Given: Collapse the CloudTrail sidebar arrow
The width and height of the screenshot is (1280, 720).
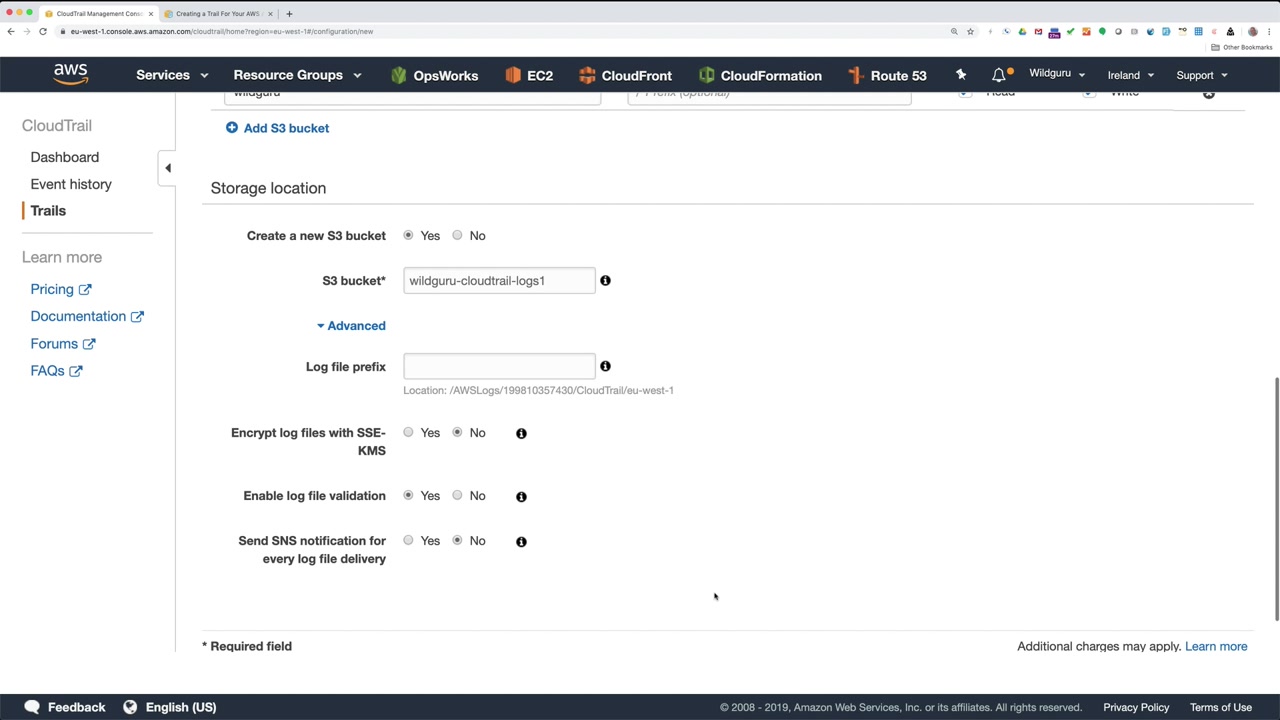Looking at the screenshot, I should pos(168,168).
